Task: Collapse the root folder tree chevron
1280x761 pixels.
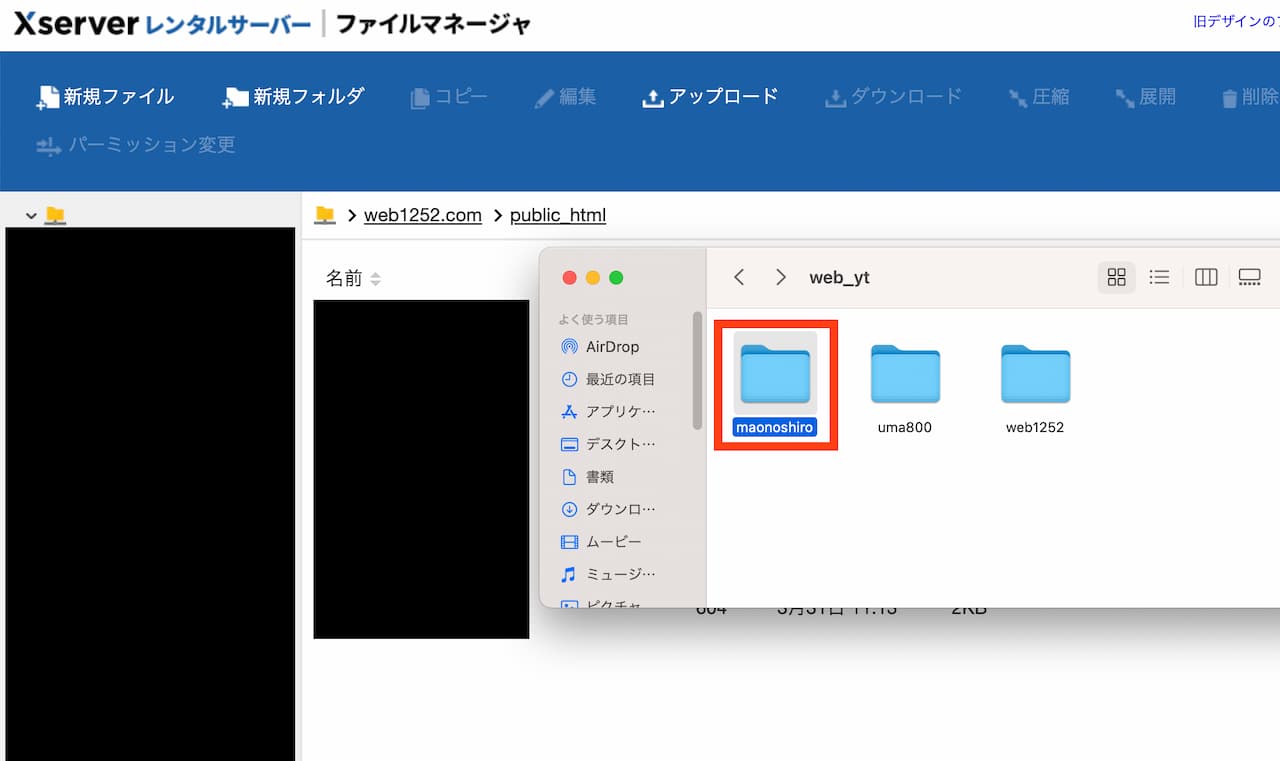Action: point(31,216)
